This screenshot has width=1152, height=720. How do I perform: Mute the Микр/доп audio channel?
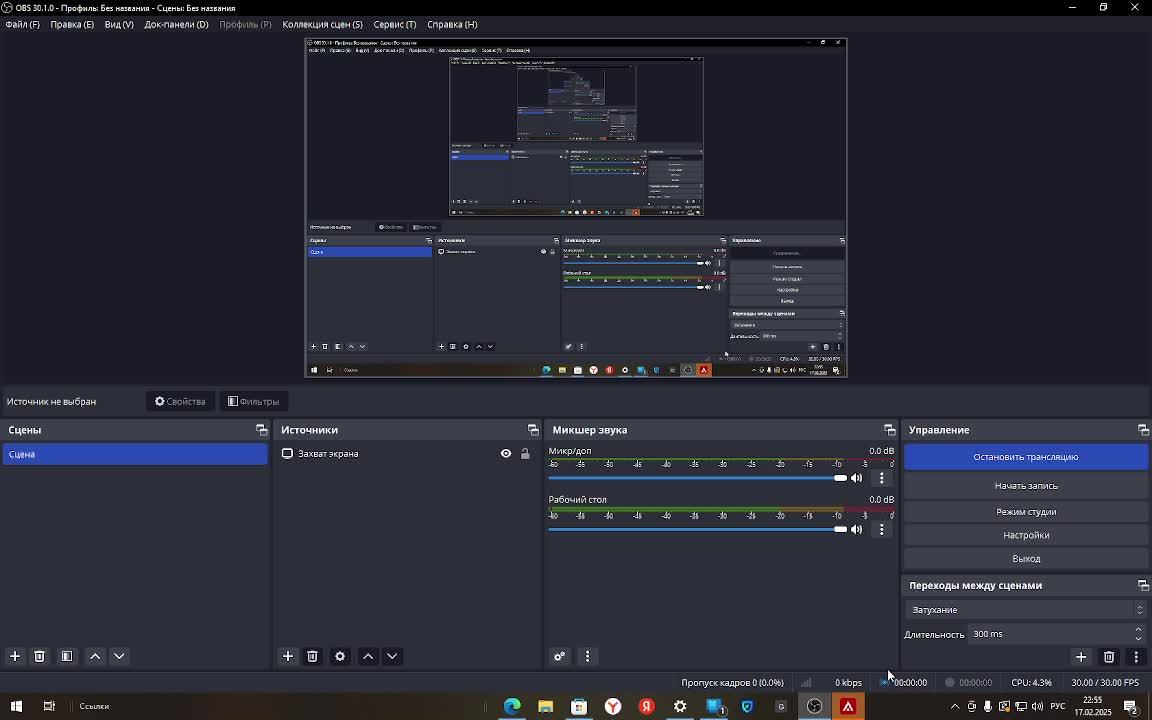click(857, 478)
